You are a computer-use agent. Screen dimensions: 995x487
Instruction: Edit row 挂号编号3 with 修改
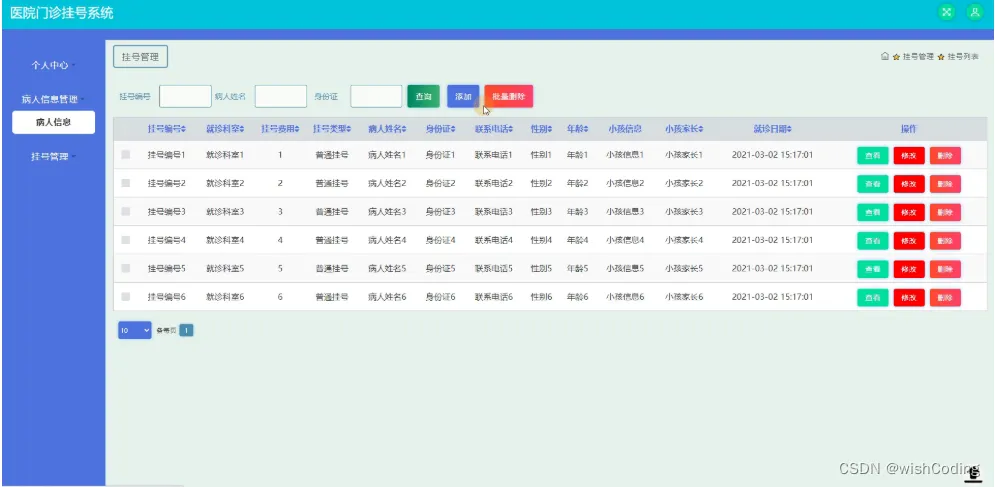[909, 212]
